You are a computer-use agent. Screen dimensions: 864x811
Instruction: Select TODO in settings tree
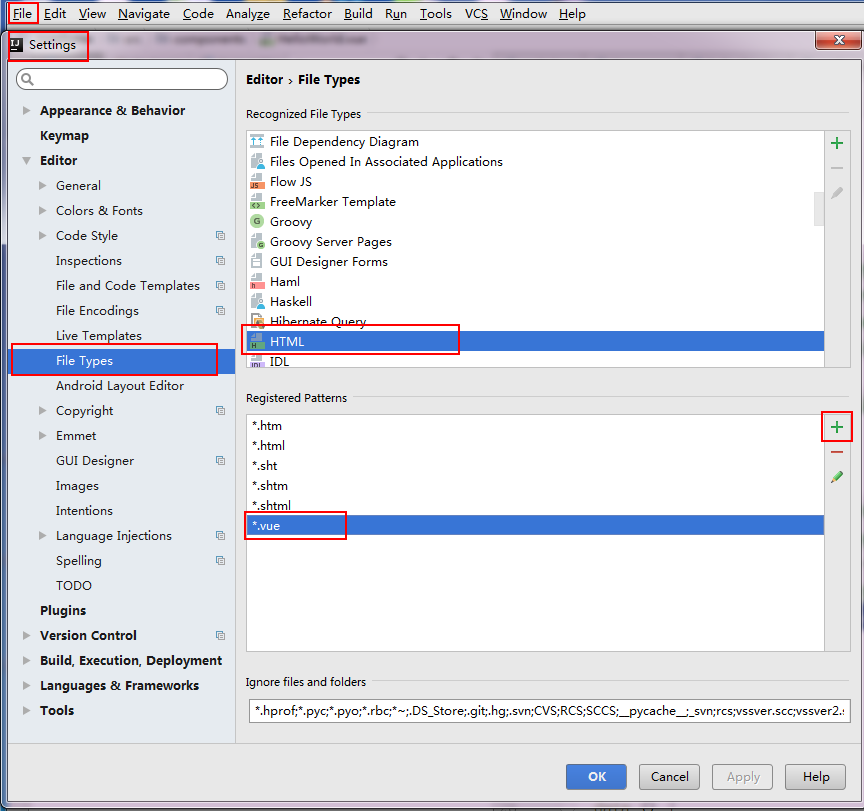pos(73,586)
